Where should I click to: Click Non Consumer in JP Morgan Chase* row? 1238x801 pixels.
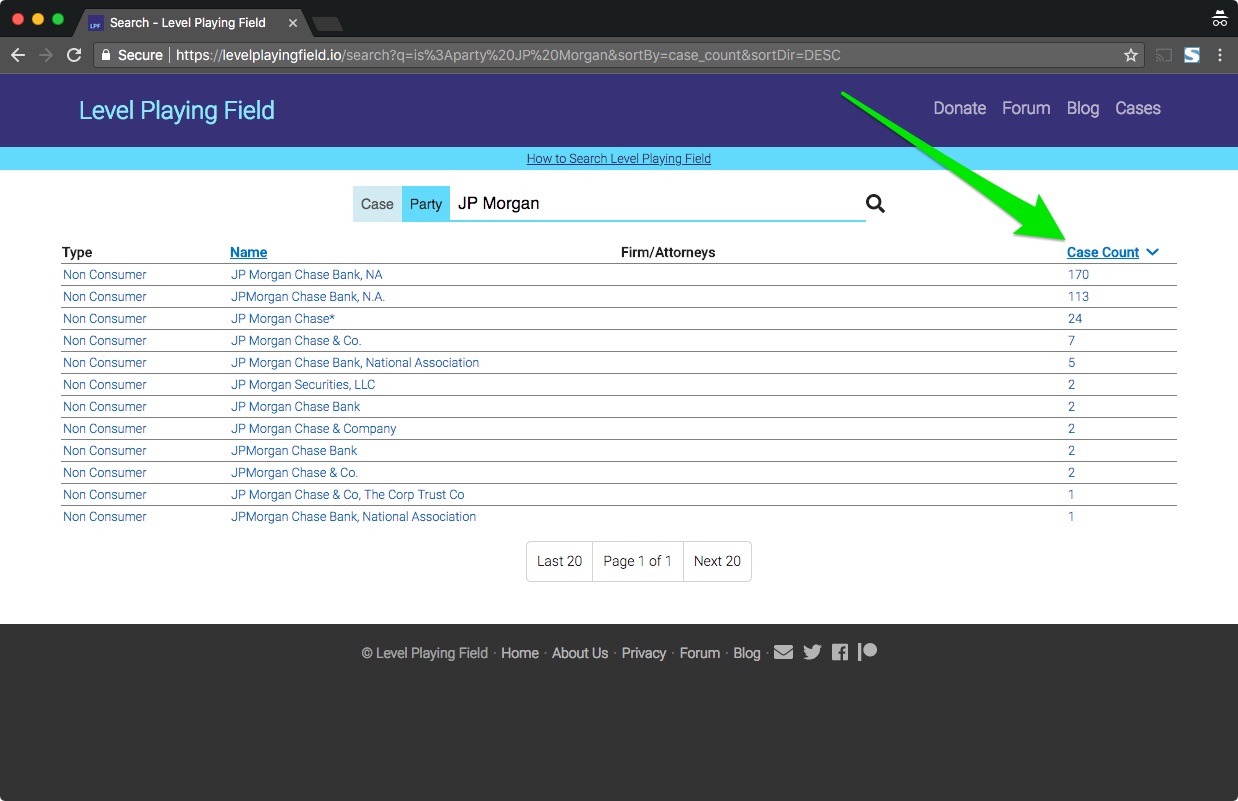(105, 318)
